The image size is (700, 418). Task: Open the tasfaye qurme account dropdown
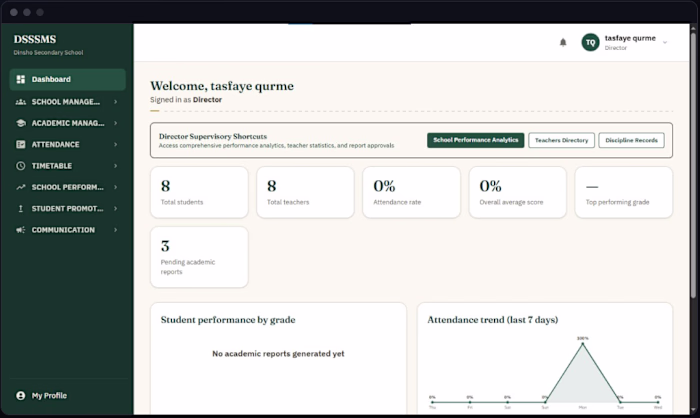tap(665, 42)
